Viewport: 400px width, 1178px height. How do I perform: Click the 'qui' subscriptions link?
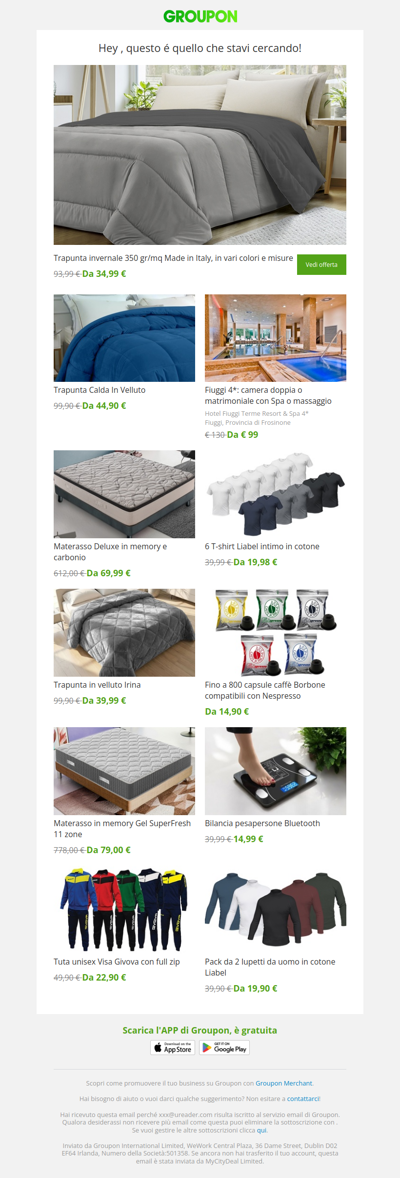262,1130
